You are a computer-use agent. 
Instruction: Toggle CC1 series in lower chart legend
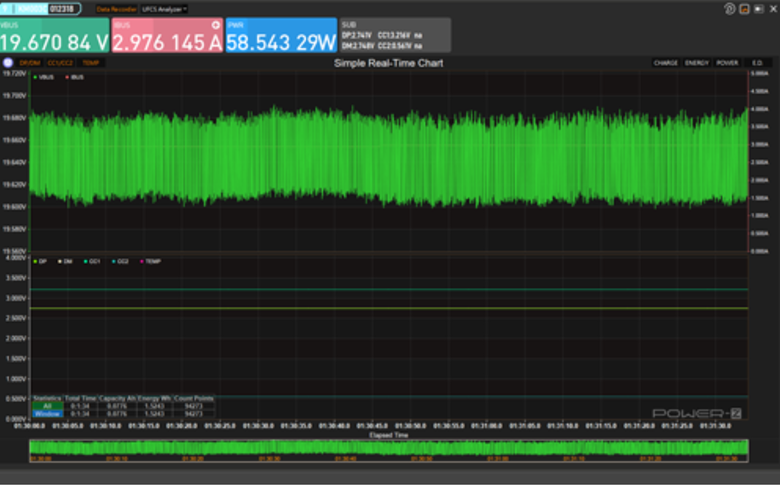(x=92, y=261)
